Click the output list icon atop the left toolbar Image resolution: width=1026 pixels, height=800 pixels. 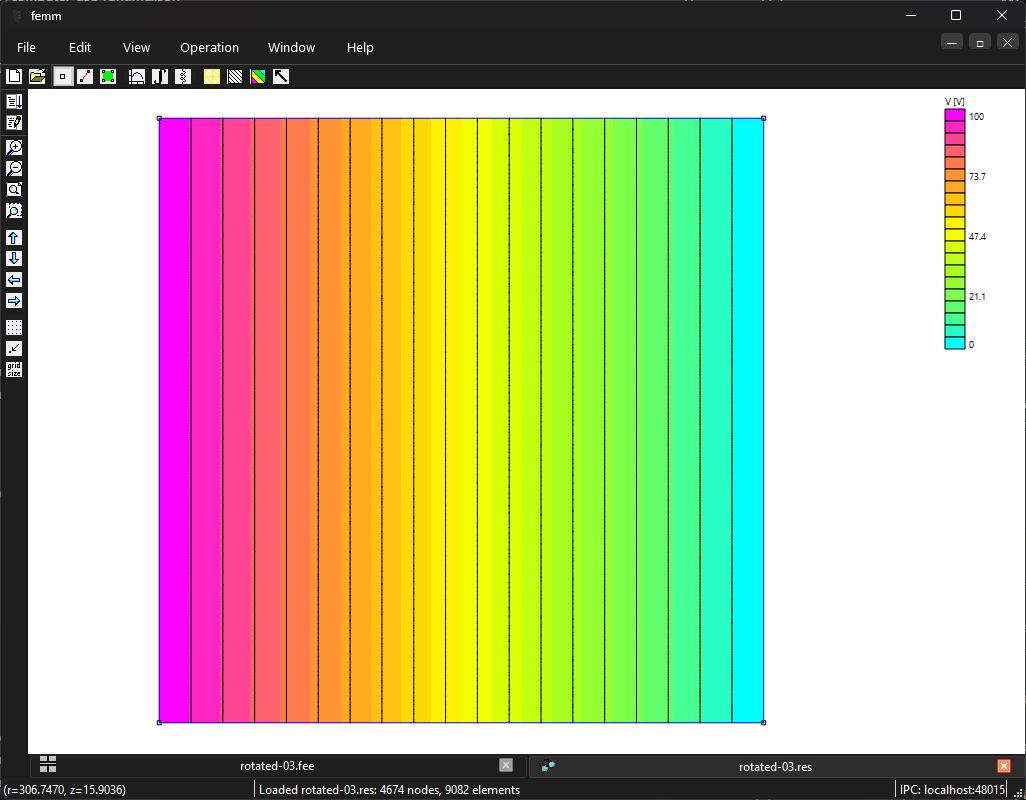pyautogui.click(x=14, y=101)
